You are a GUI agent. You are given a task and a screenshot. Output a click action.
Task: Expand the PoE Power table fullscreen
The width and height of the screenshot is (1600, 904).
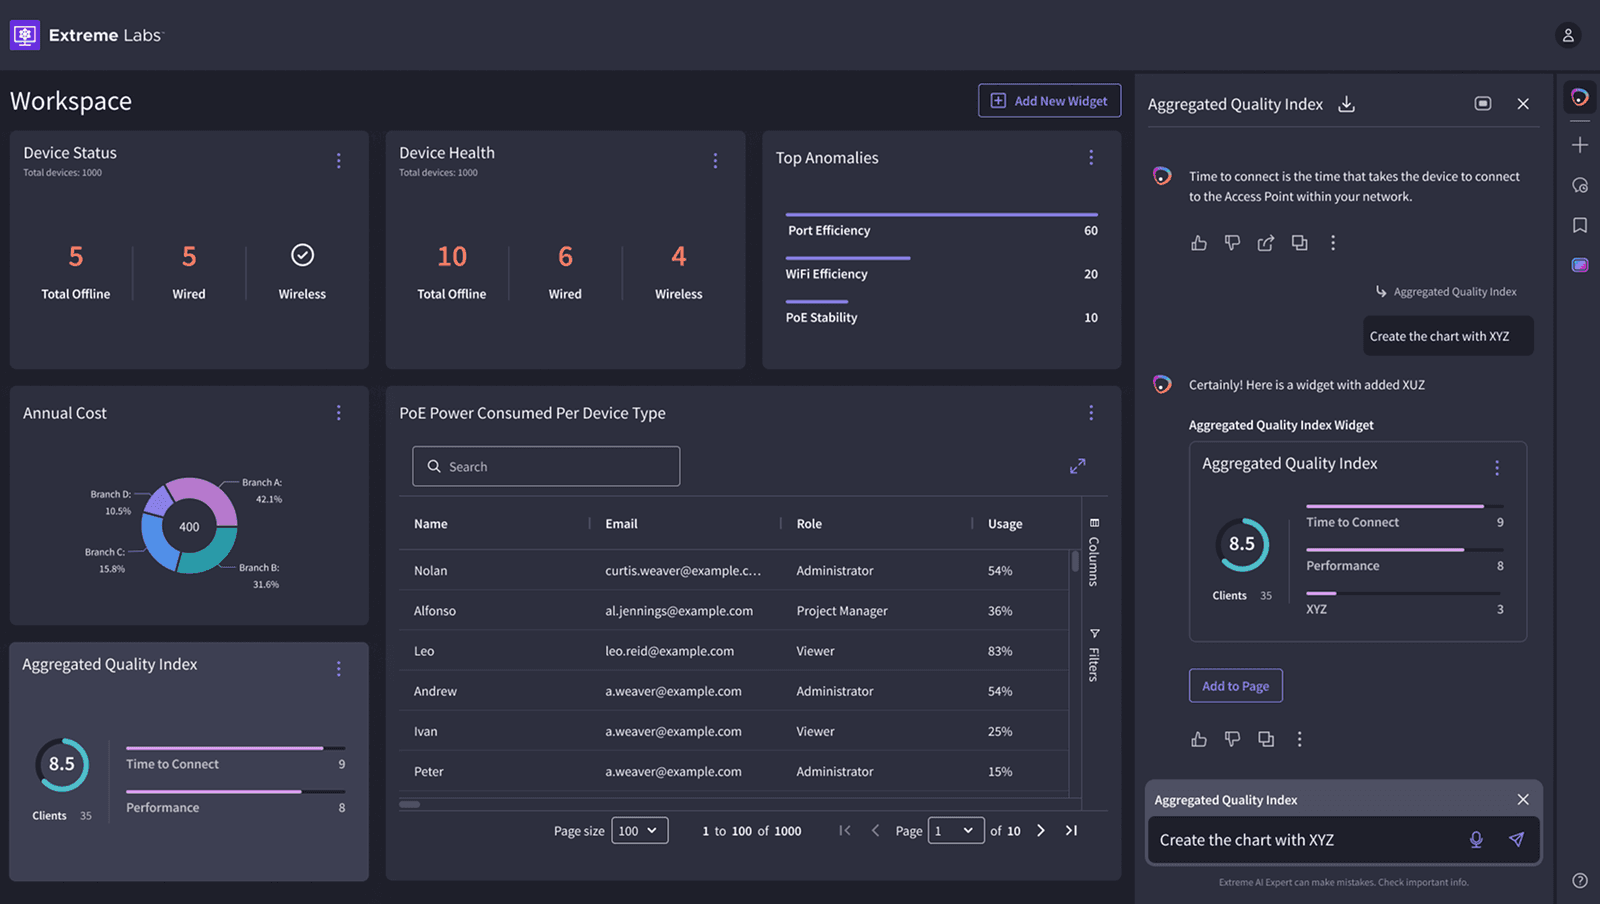[x=1078, y=466]
